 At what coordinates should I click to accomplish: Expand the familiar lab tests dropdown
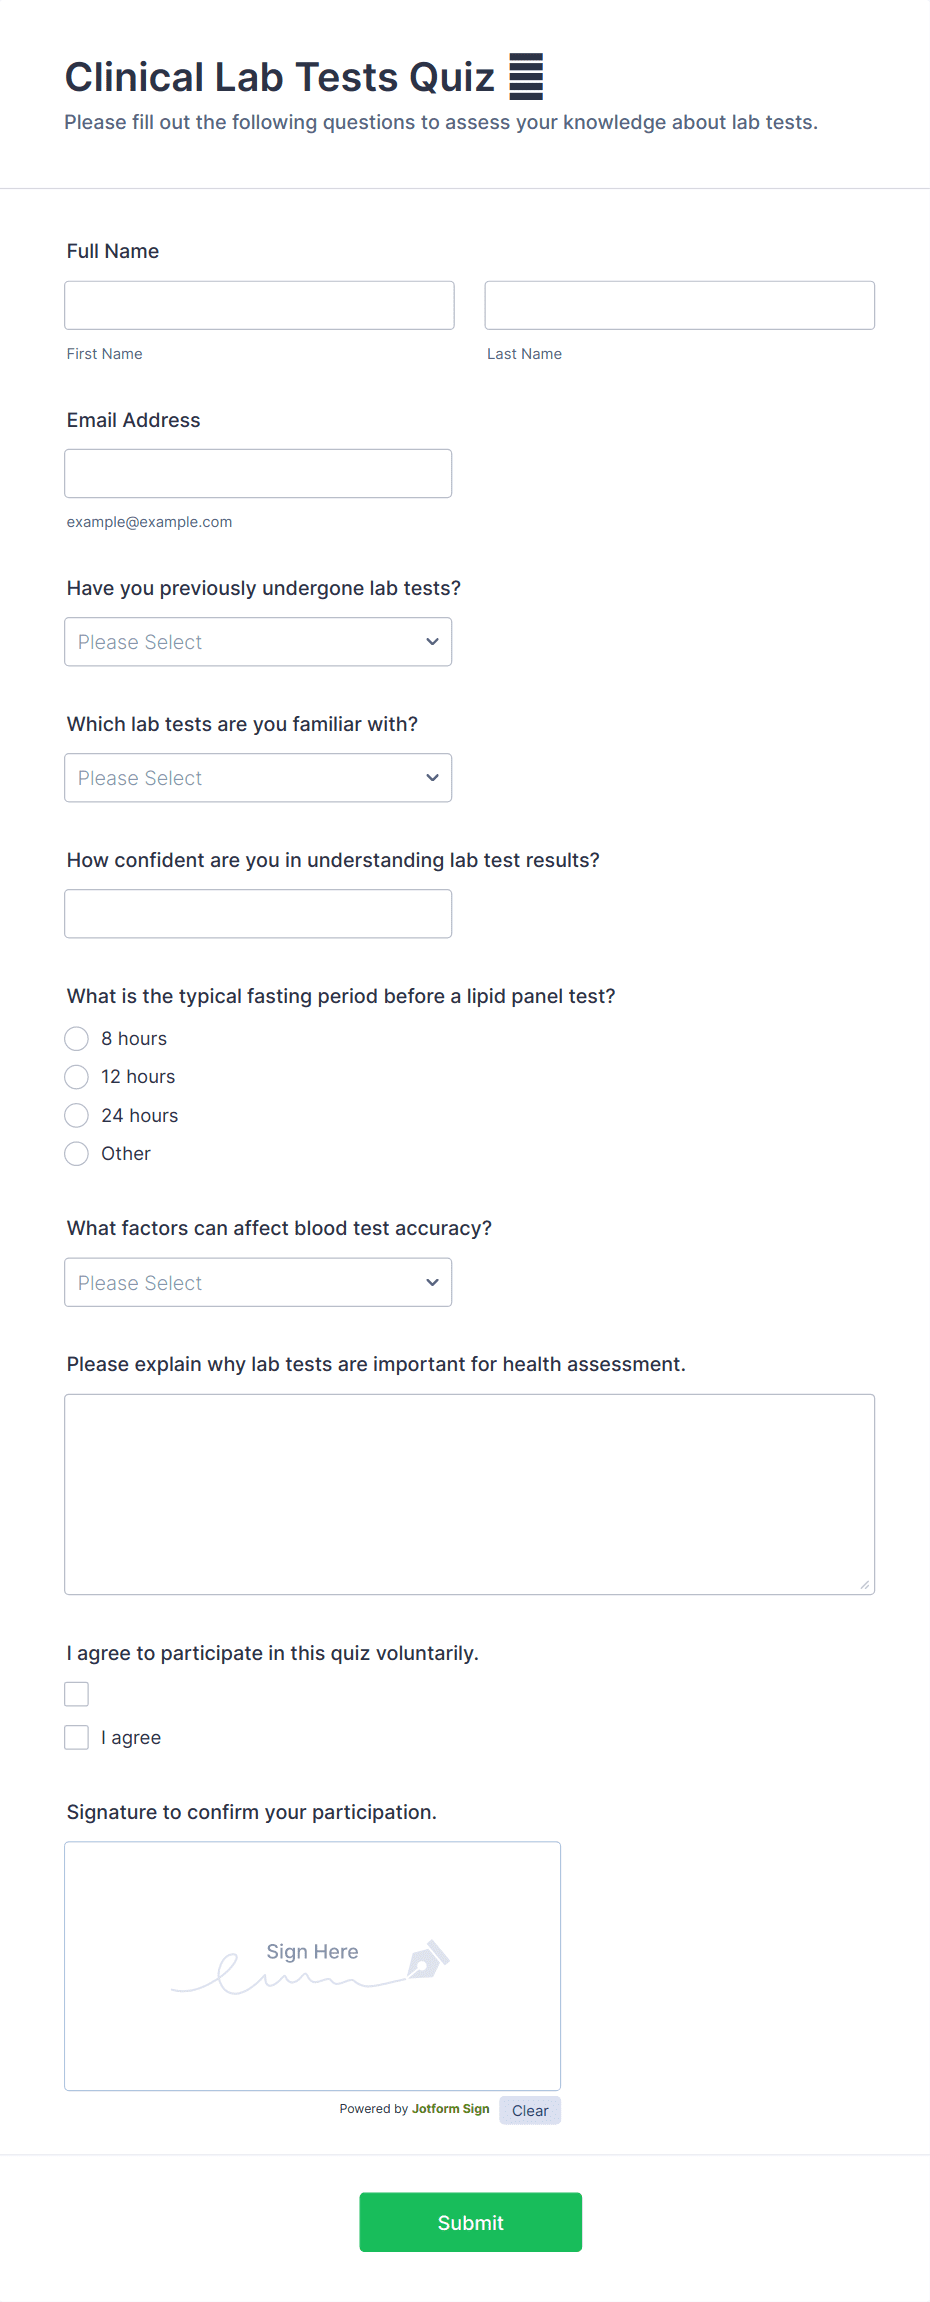point(258,778)
